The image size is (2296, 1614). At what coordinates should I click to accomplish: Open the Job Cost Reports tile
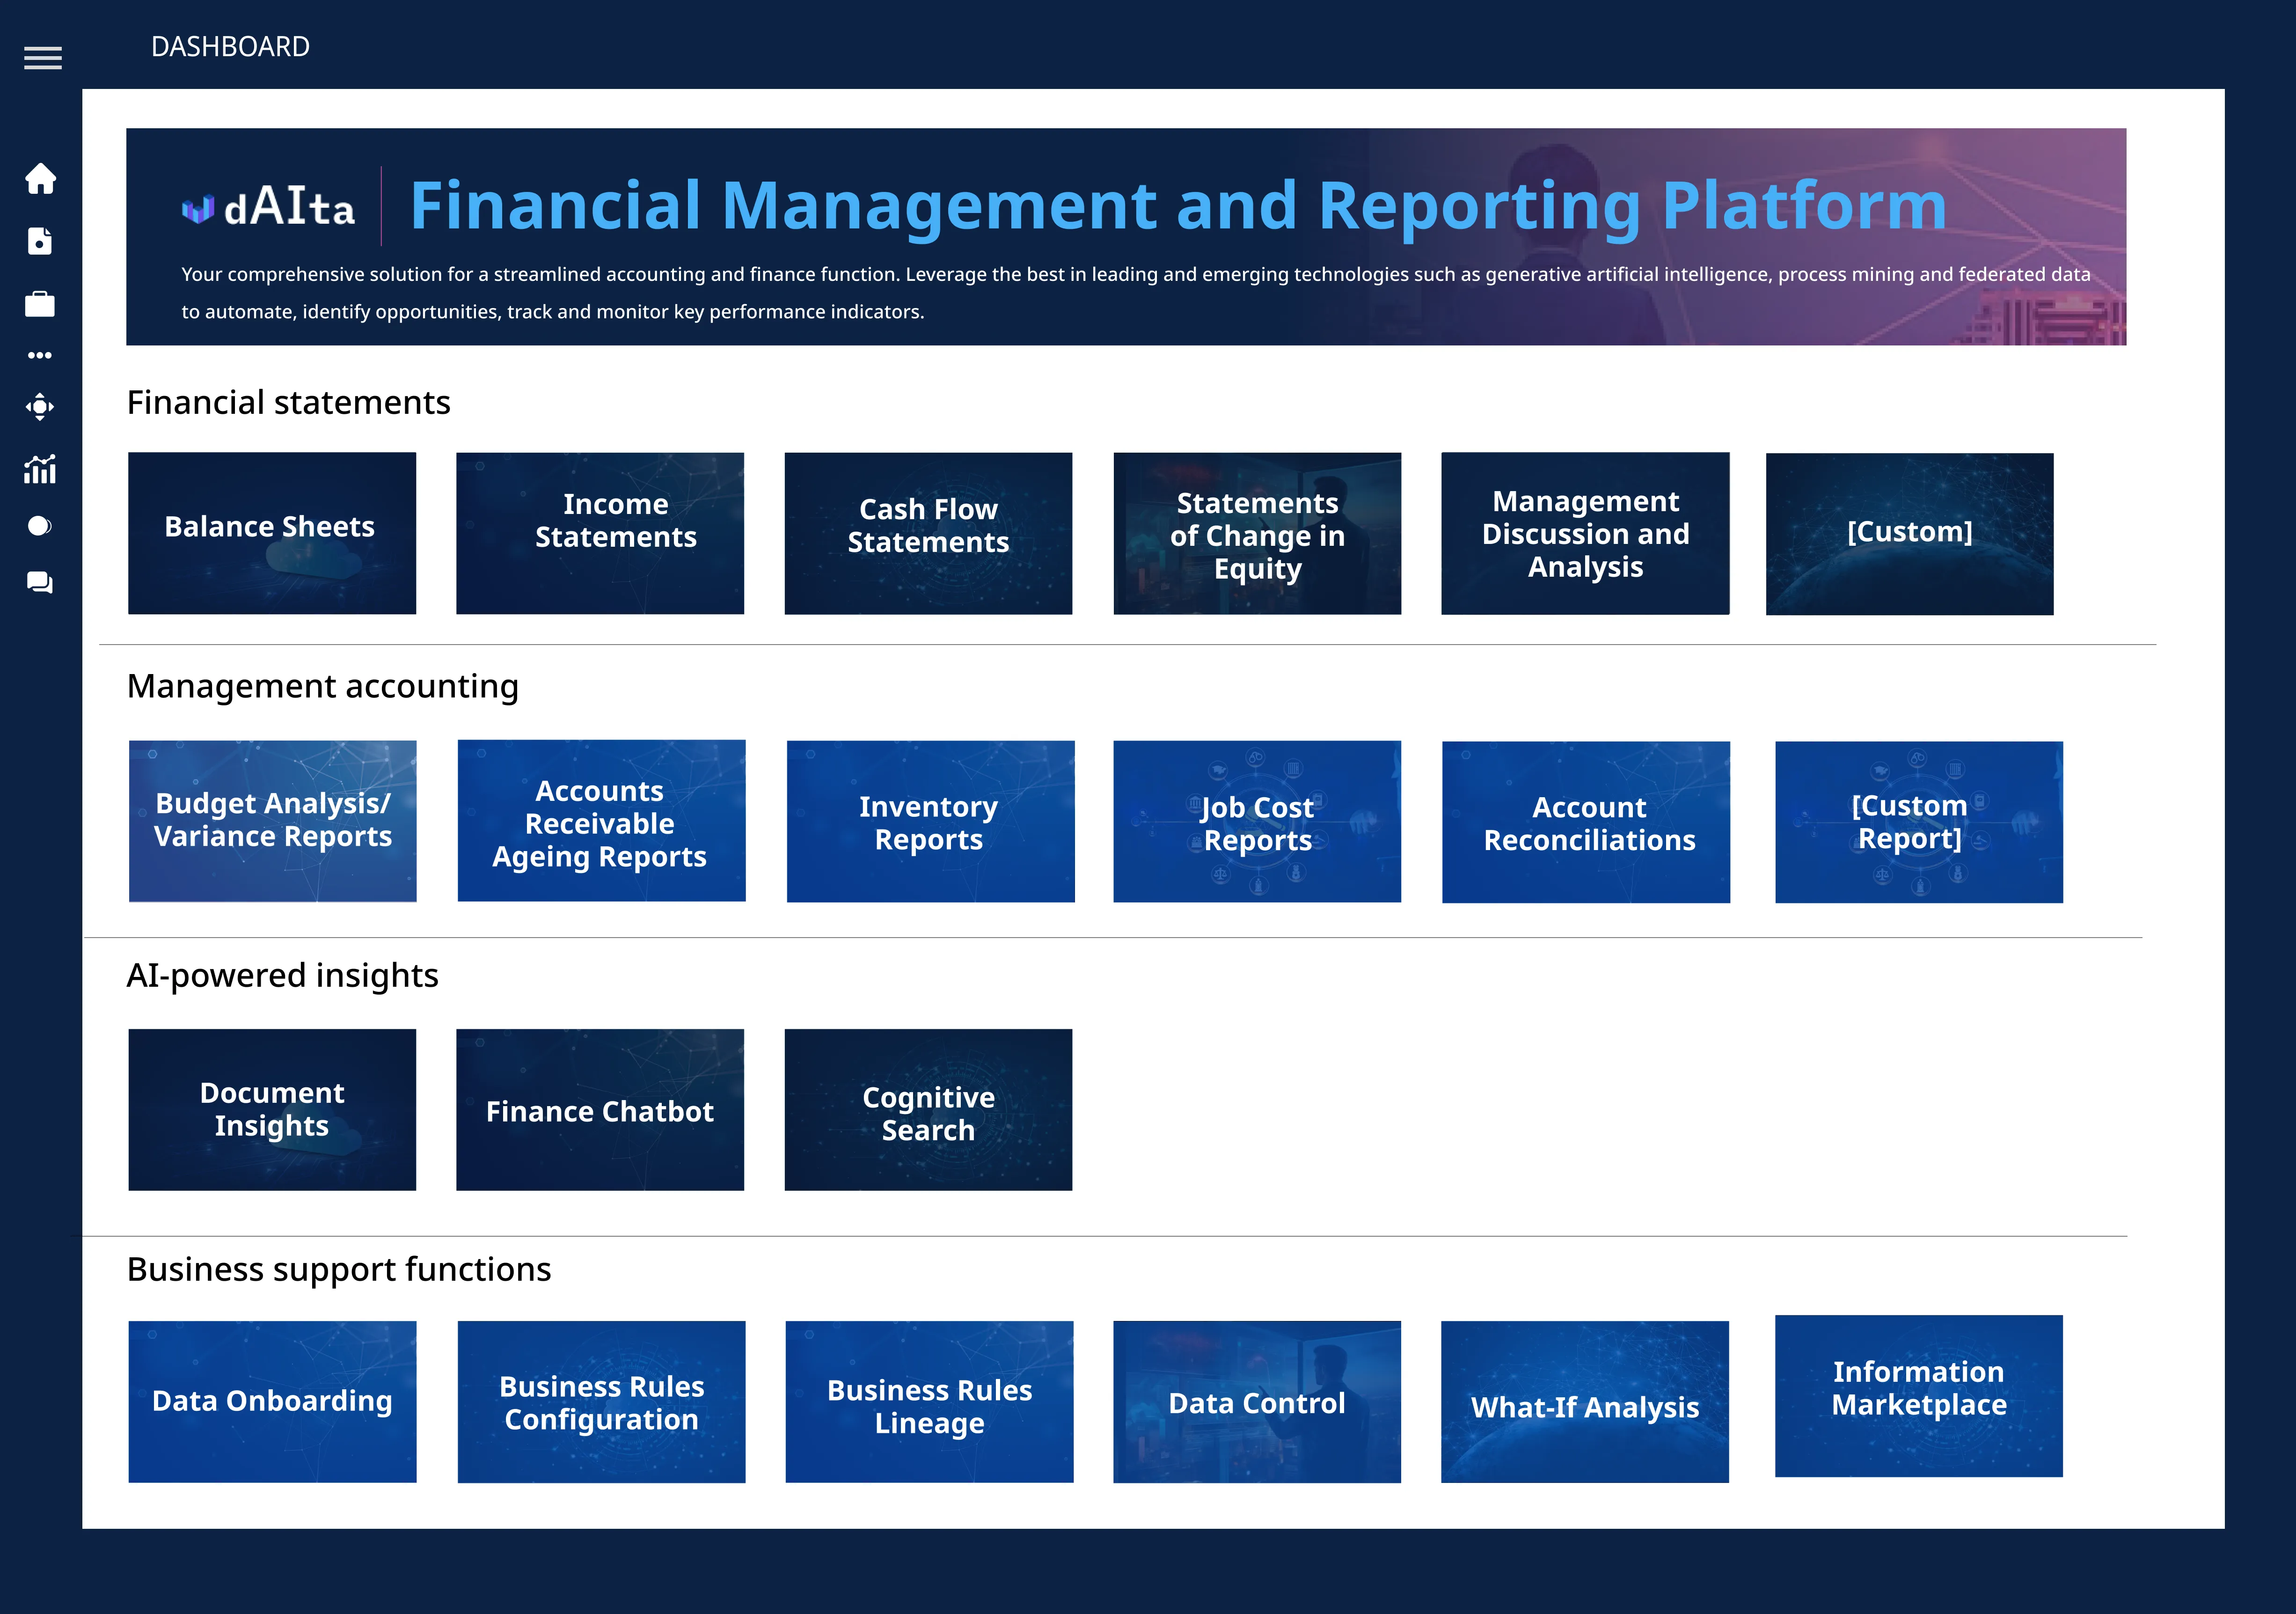(1257, 821)
